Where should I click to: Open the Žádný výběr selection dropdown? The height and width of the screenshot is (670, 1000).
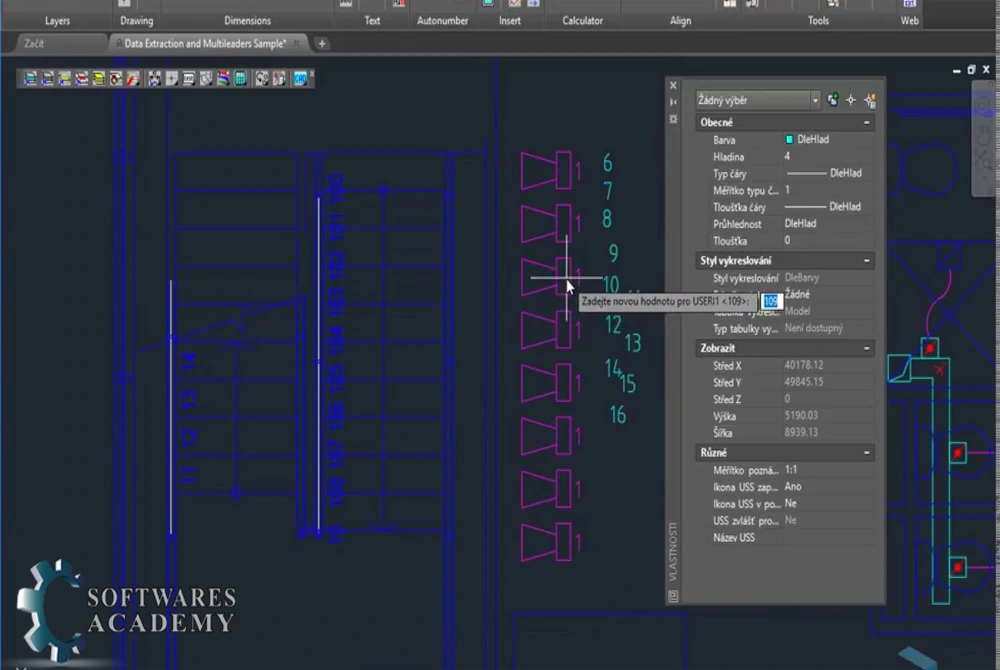click(x=758, y=100)
